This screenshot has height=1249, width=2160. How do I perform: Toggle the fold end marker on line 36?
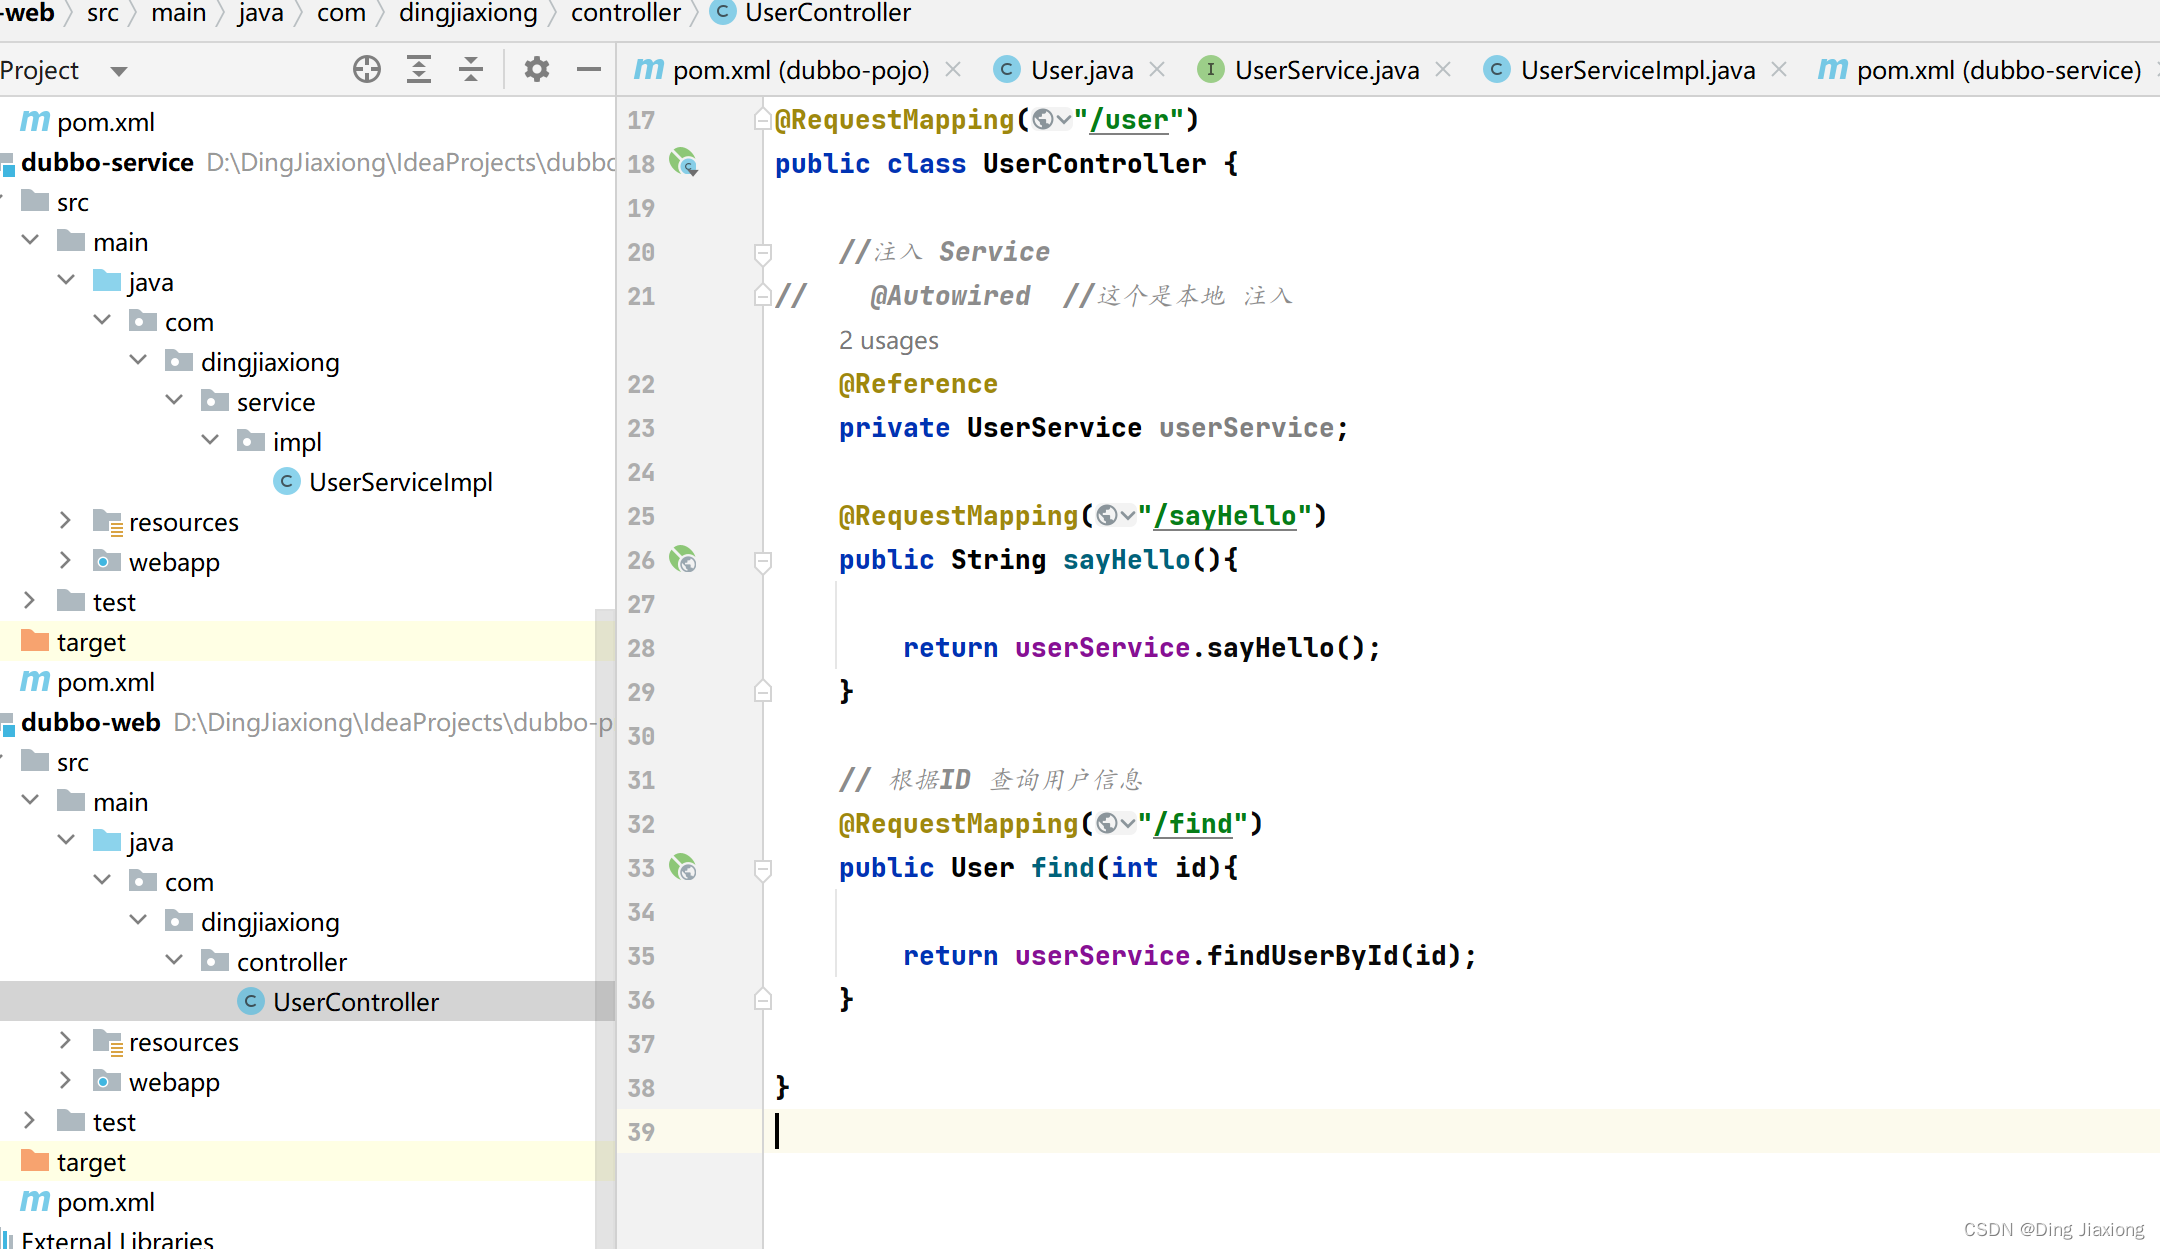click(762, 999)
